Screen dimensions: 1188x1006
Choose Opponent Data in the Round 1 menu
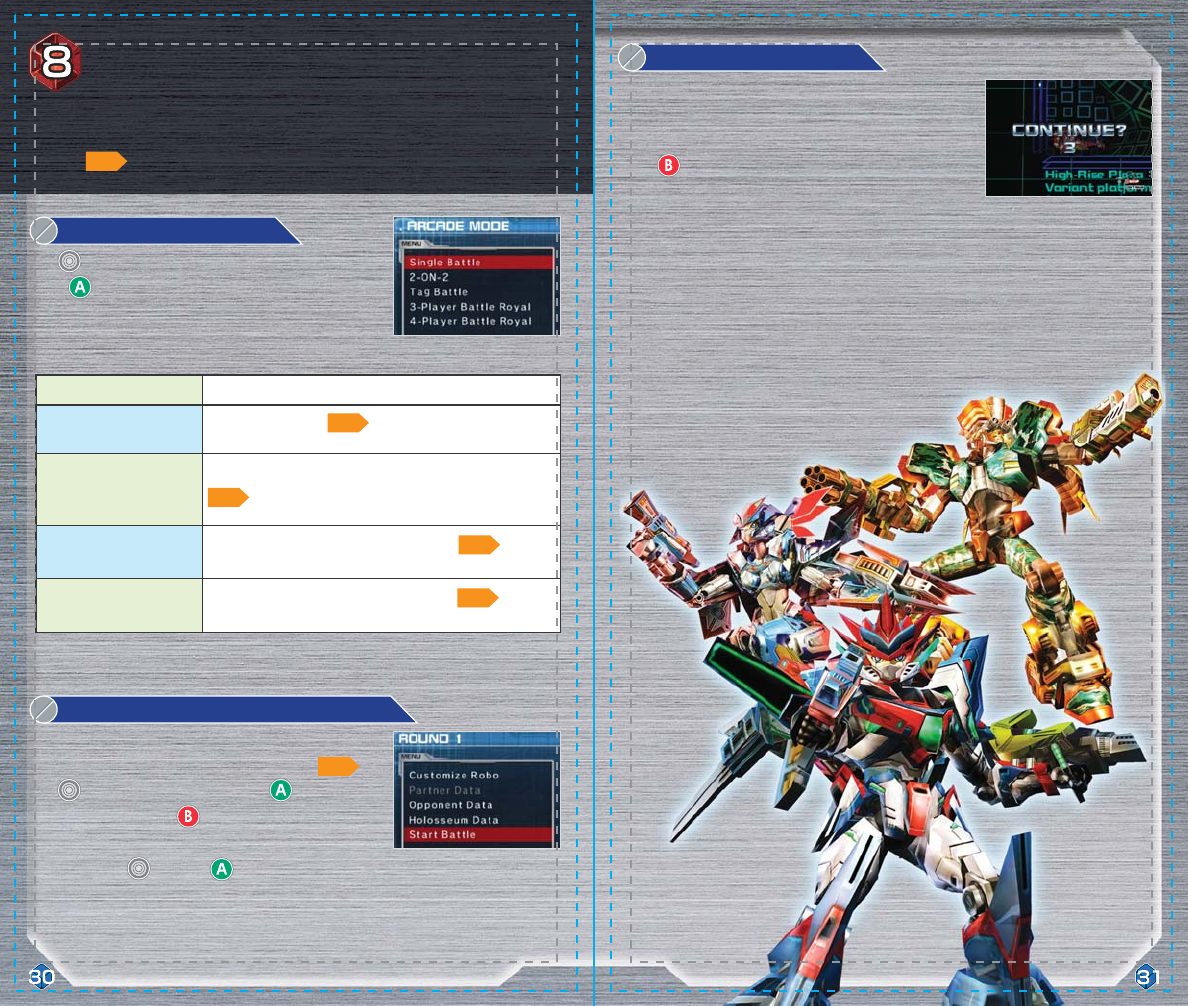tap(451, 805)
